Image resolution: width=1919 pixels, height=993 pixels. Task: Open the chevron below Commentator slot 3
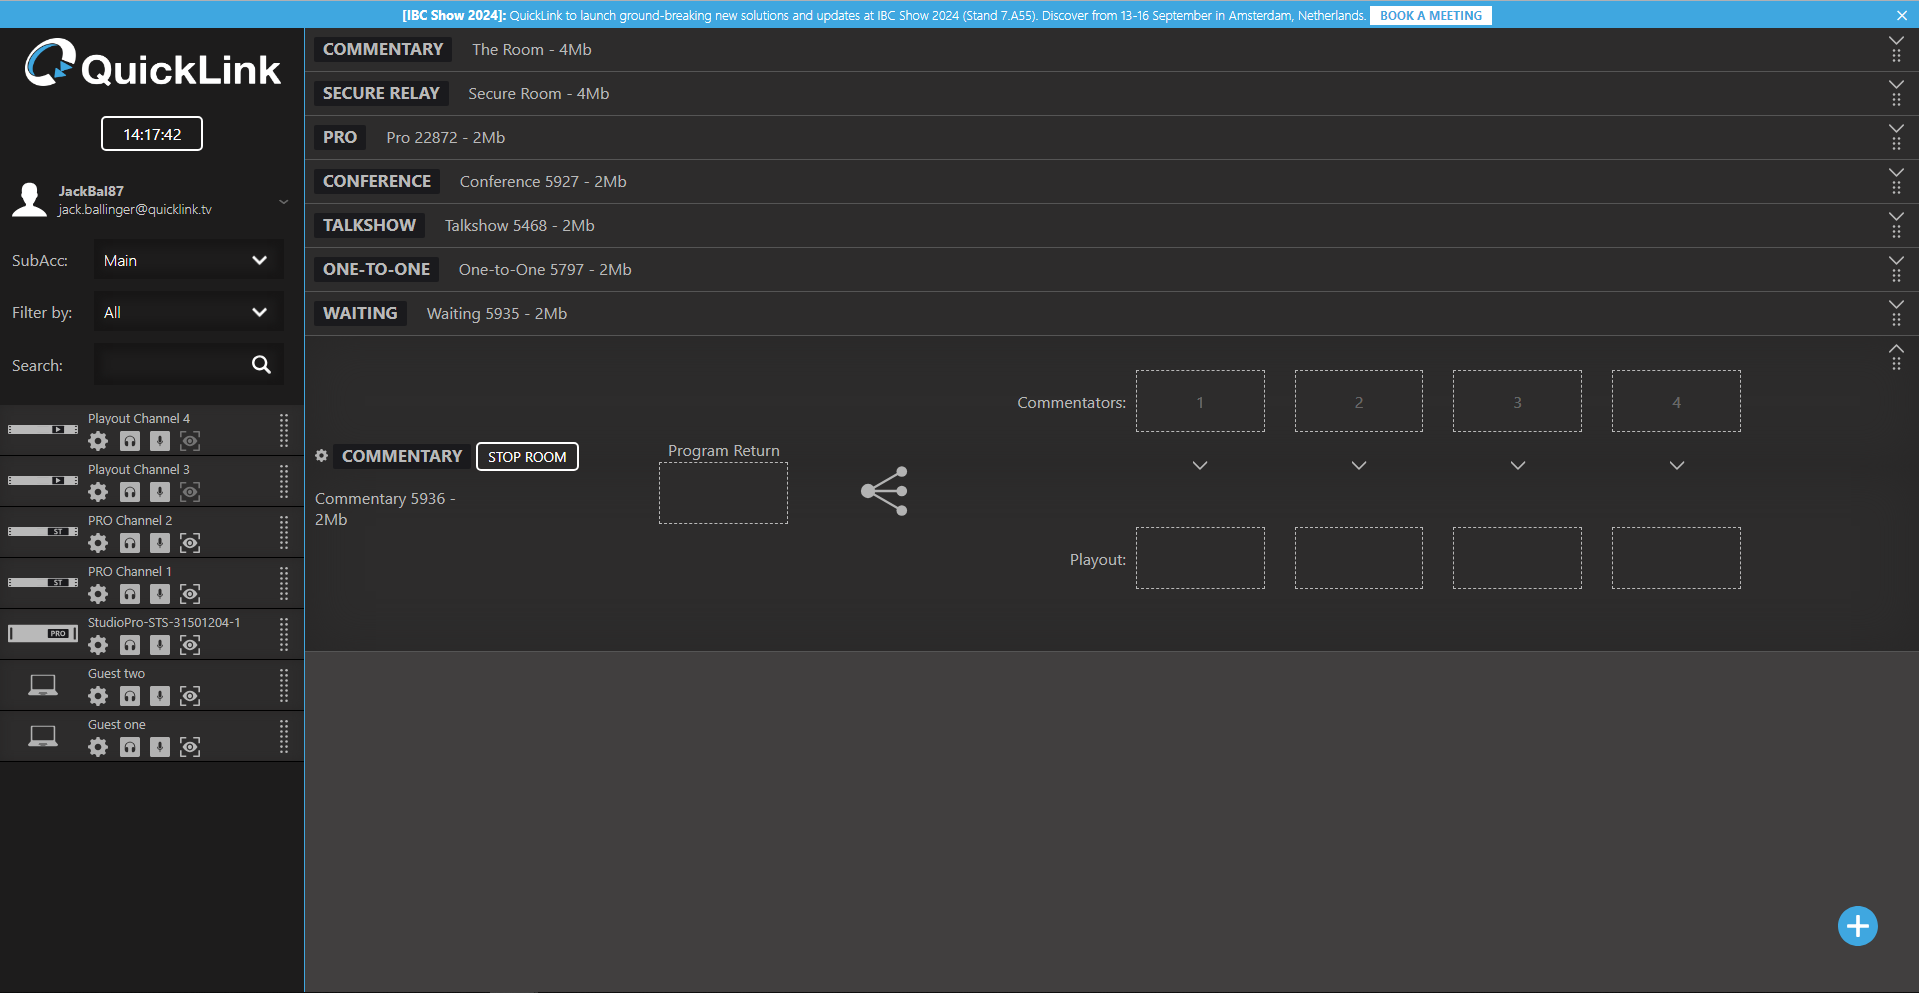(1518, 466)
